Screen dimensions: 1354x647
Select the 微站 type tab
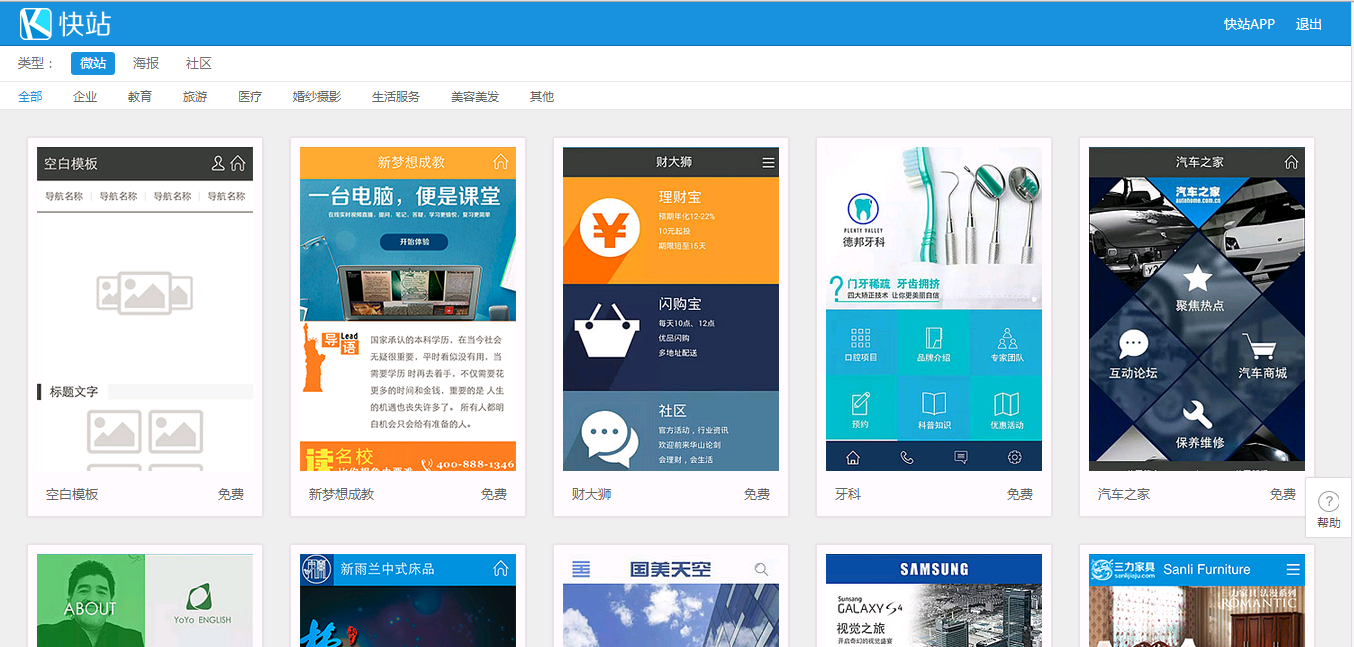point(93,63)
